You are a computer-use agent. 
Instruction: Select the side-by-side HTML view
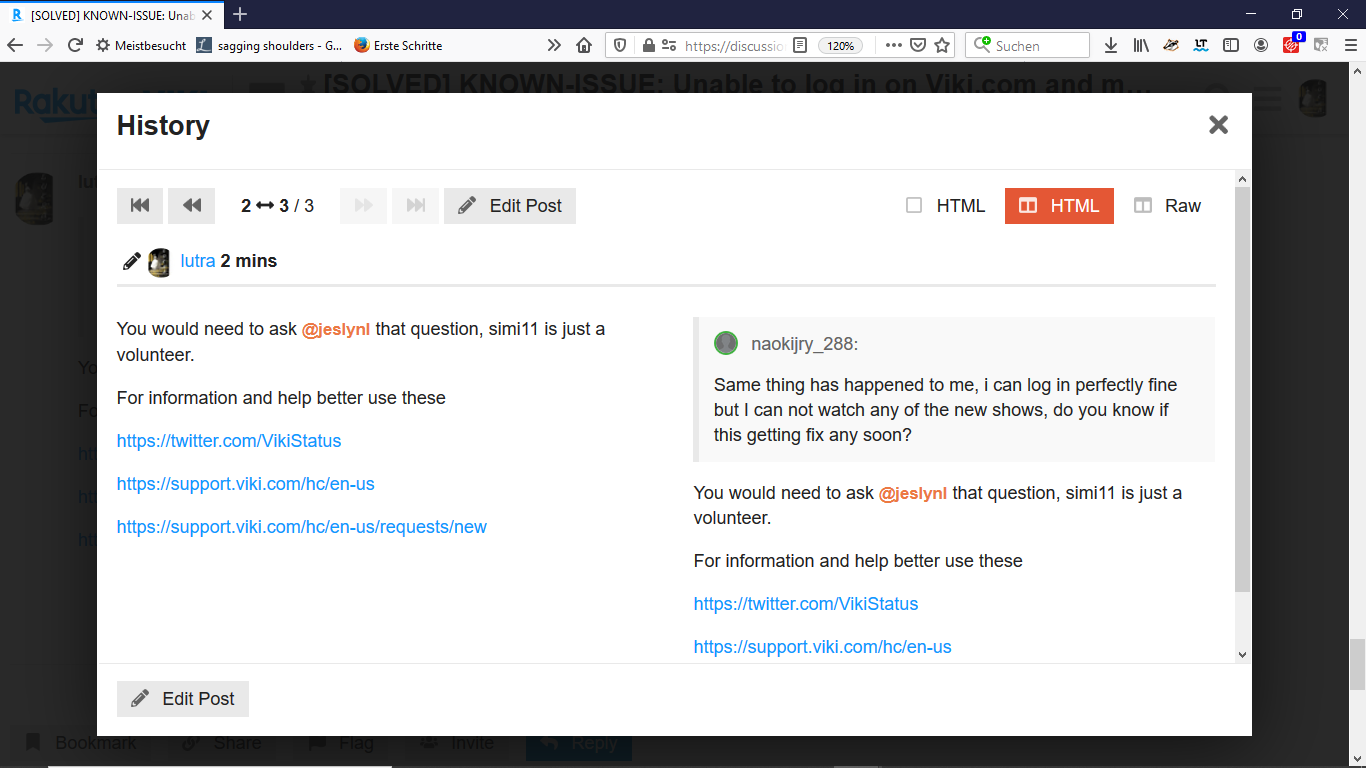pos(1059,205)
